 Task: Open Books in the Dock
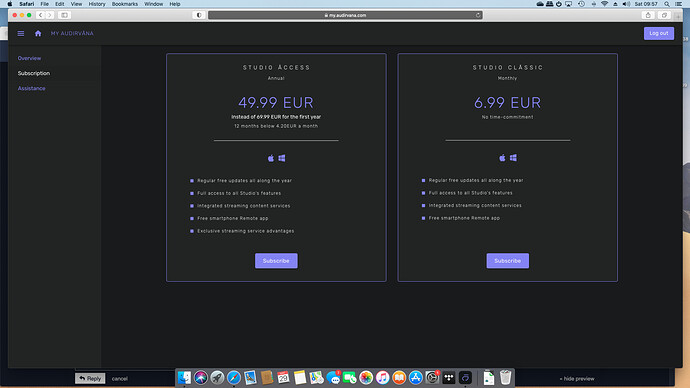tap(399, 377)
